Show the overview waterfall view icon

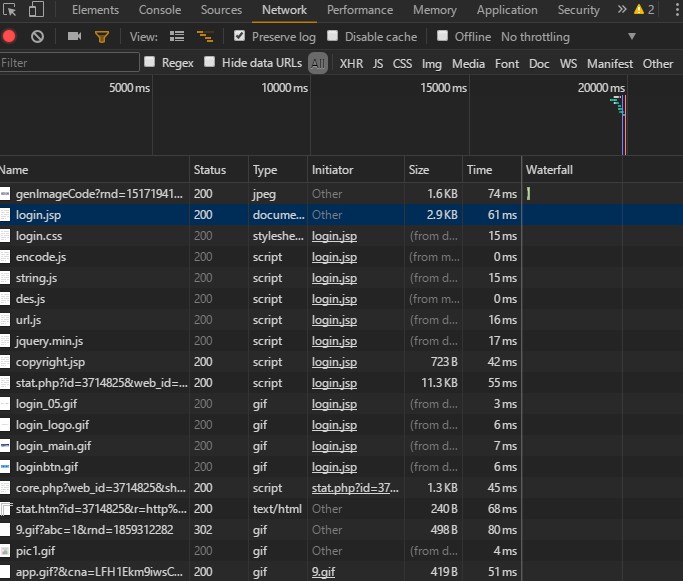pos(205,37)
